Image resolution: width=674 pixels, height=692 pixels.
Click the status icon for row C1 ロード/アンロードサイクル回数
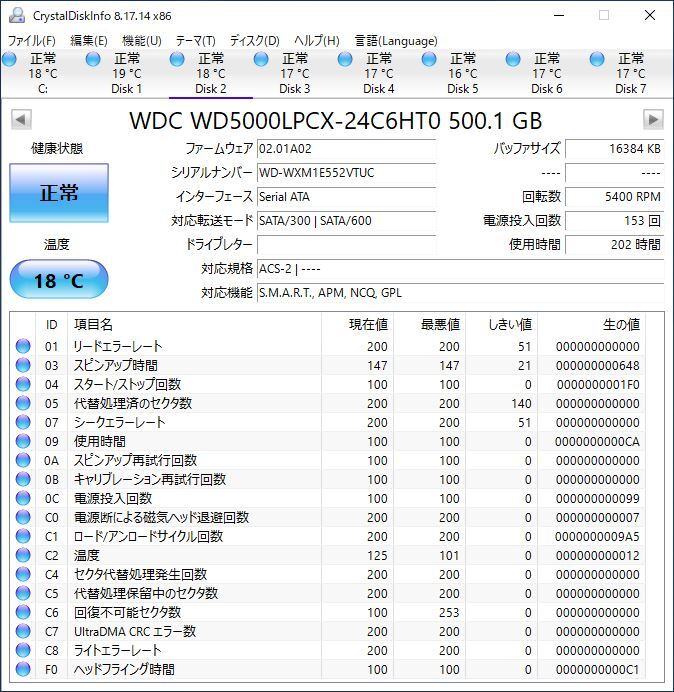(x=23, y=536)
